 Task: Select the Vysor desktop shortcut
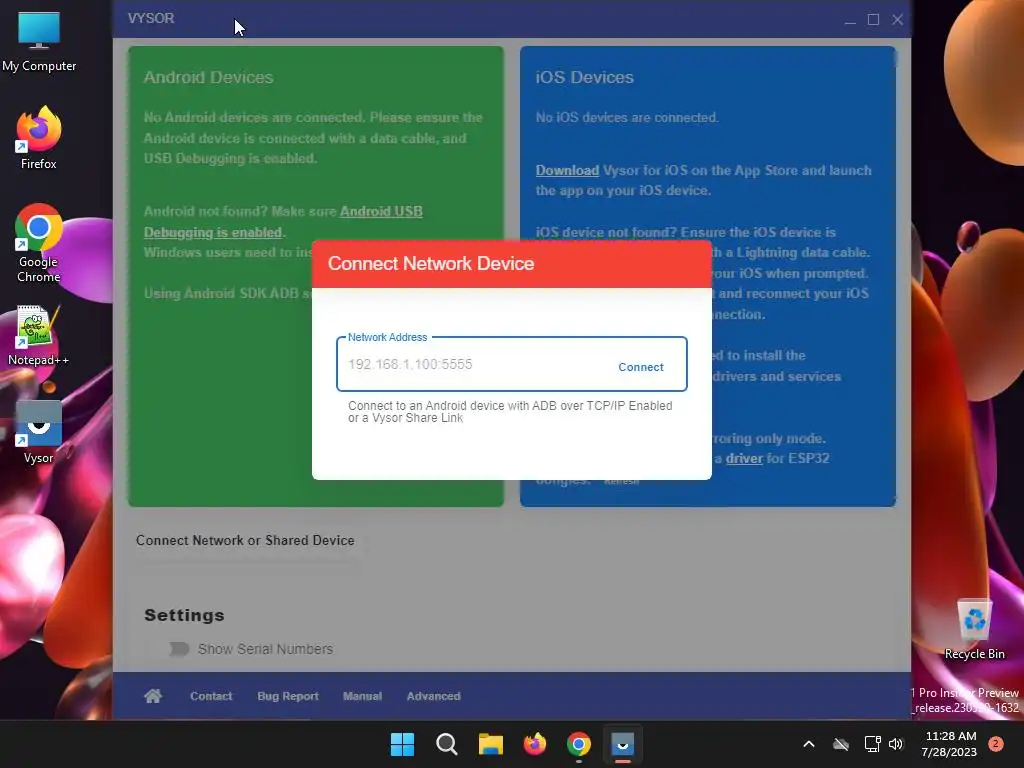[x=39, y=432]
